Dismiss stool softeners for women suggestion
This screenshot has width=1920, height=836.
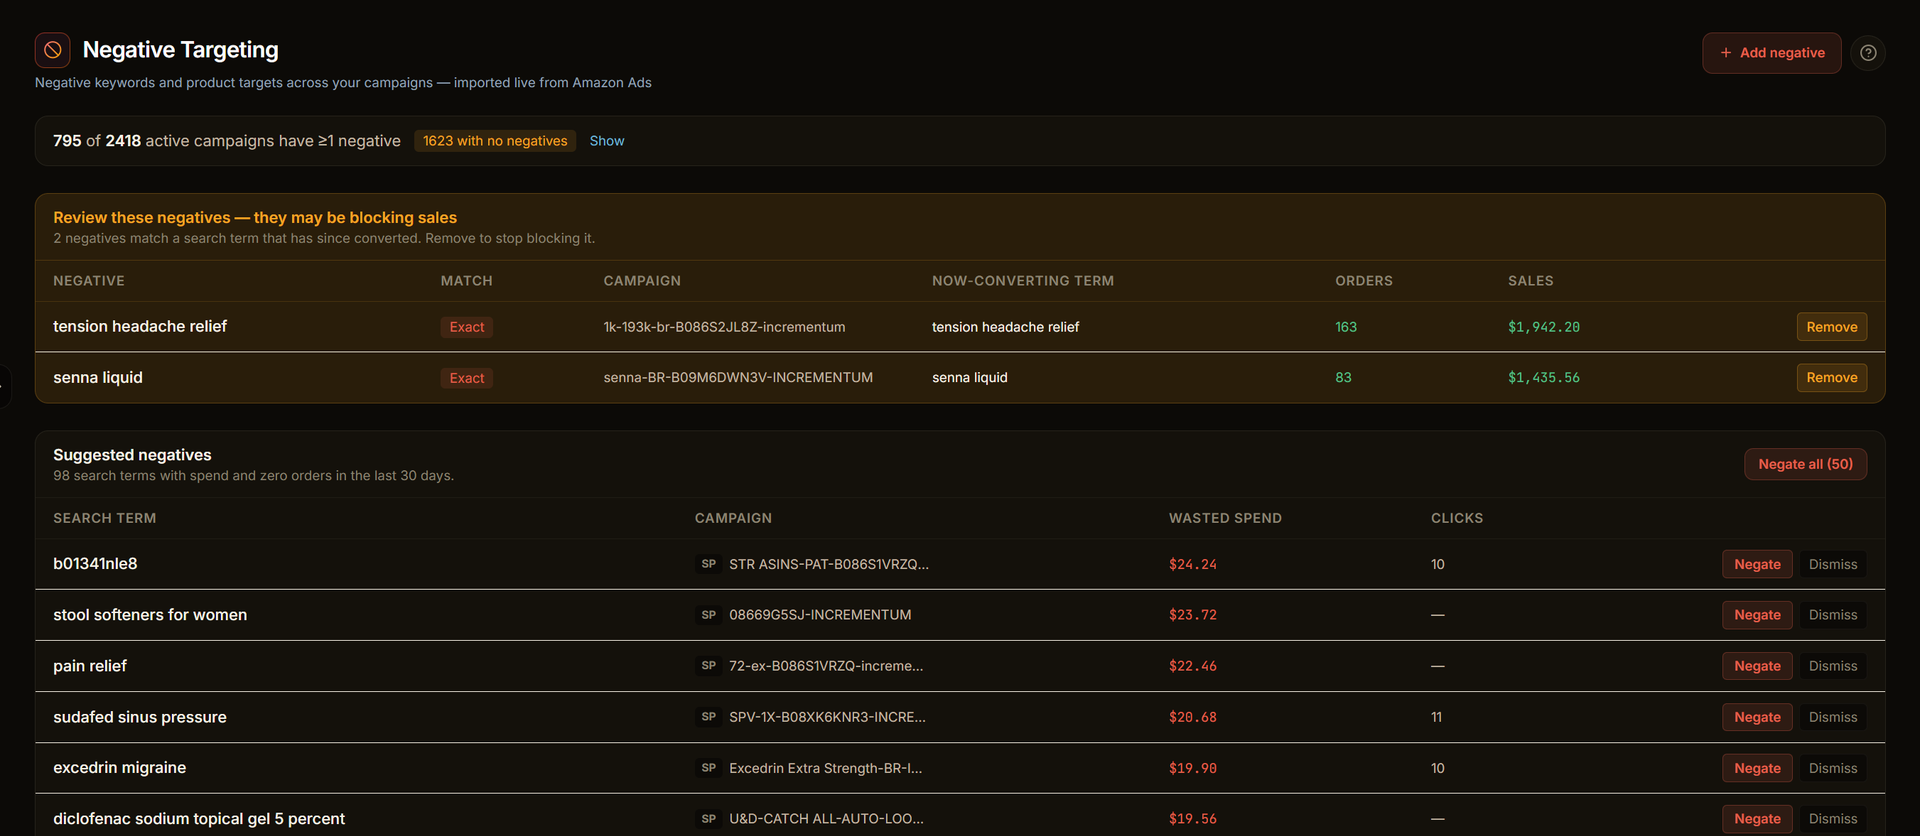coord(1833,615)
